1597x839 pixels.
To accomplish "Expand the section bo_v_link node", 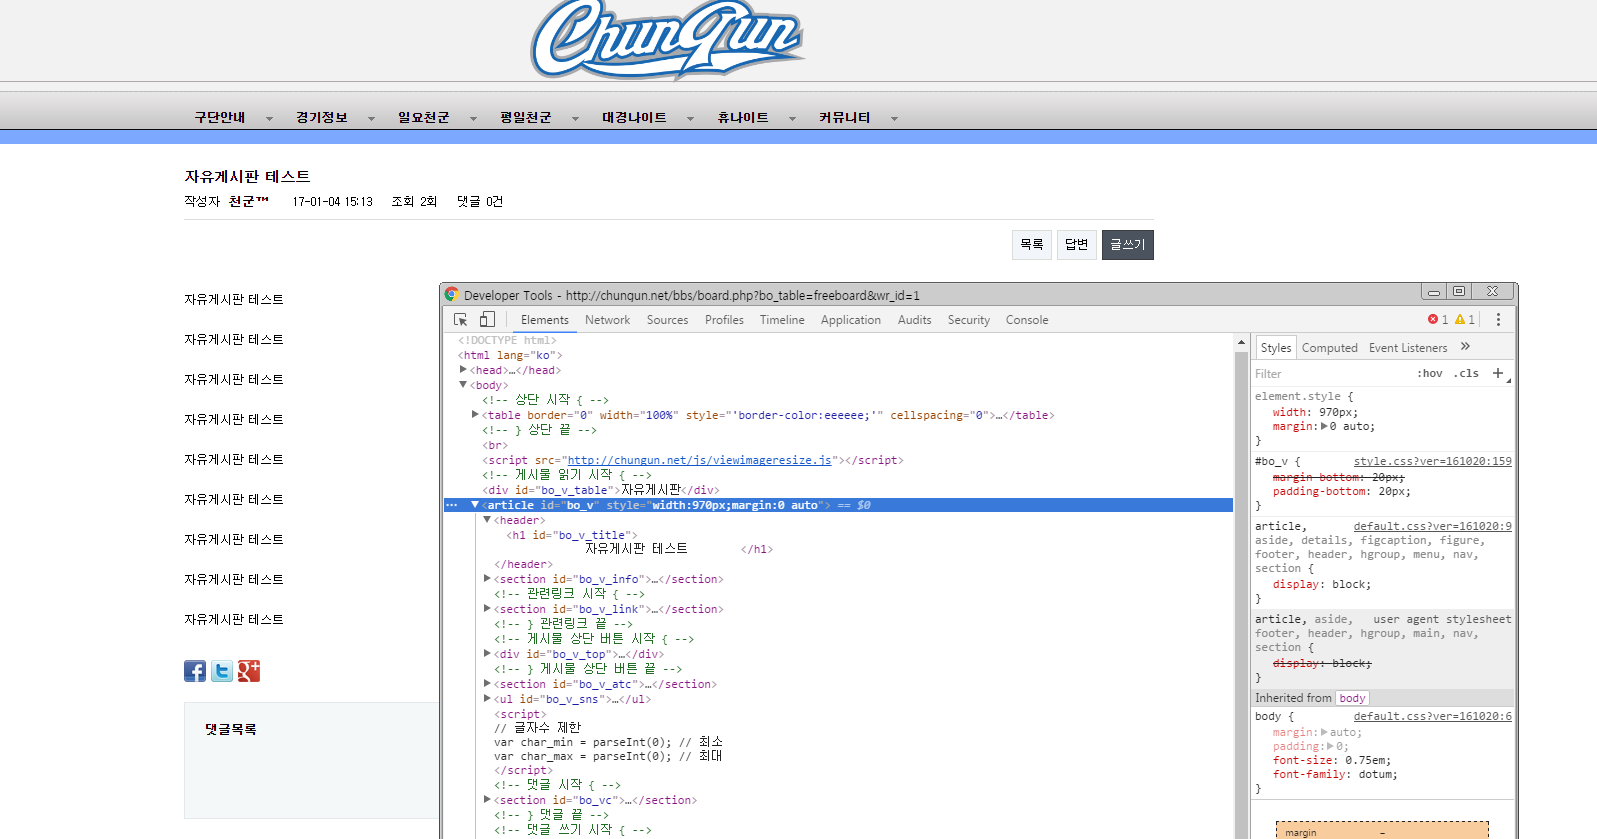I will click(487, 609).
